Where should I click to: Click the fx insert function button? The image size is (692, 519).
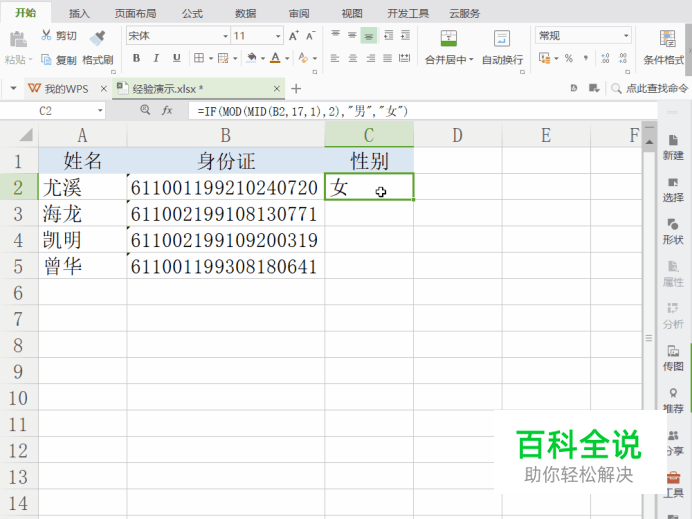pos(167,110)
